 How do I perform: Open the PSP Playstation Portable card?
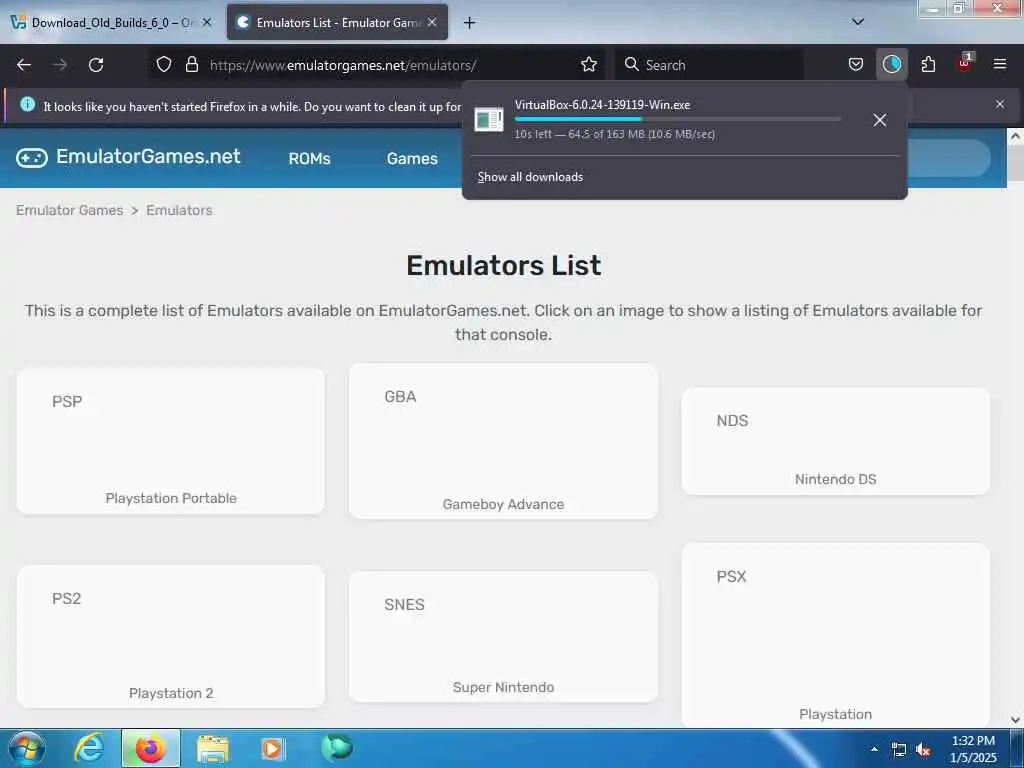[170, 441]
